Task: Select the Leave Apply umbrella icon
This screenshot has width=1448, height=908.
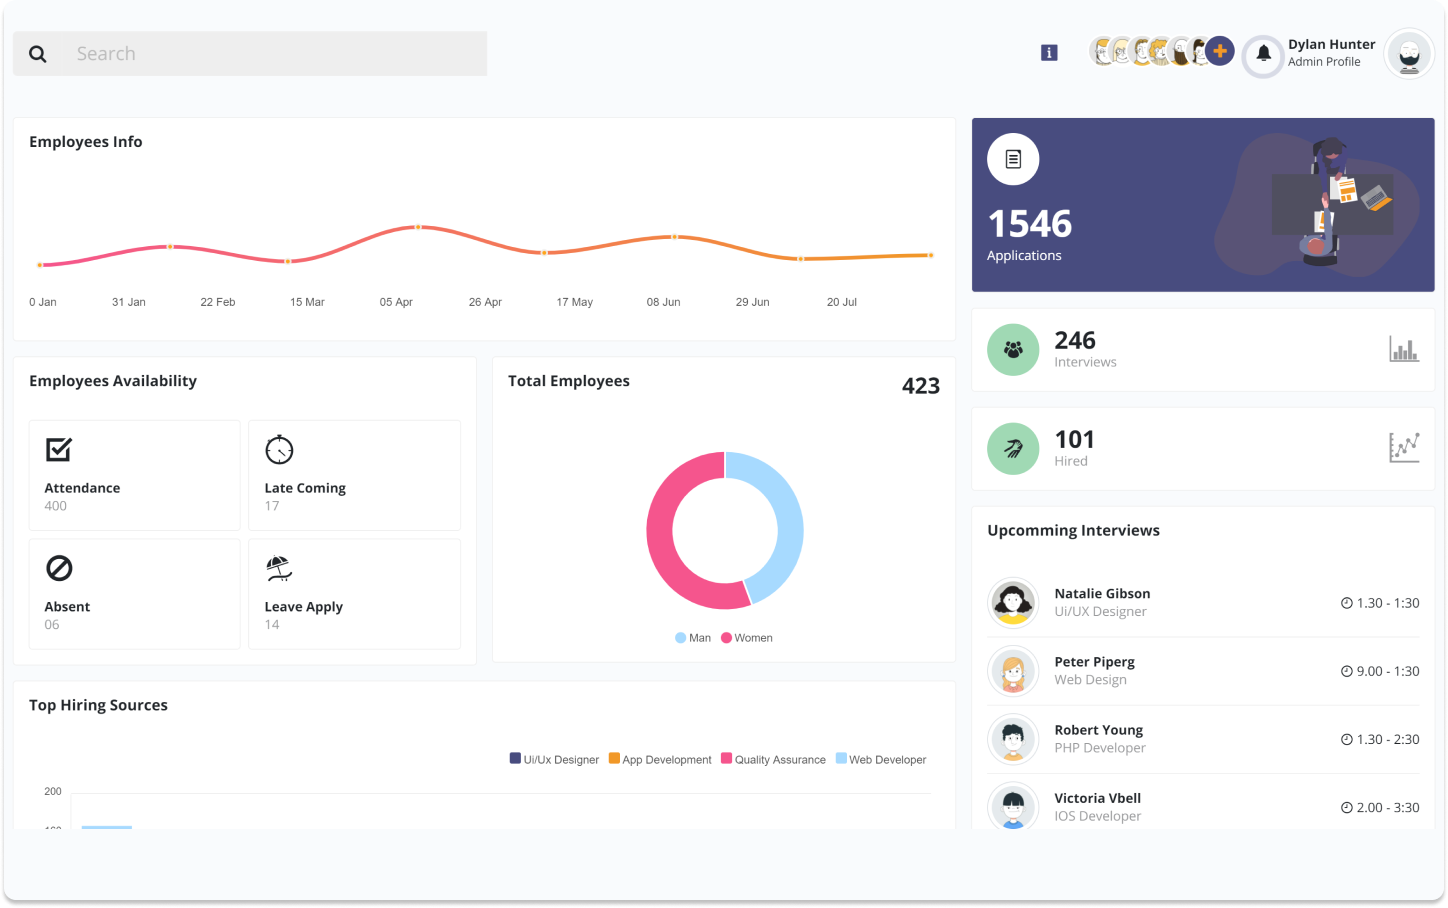Action: (x=279, y=568)
